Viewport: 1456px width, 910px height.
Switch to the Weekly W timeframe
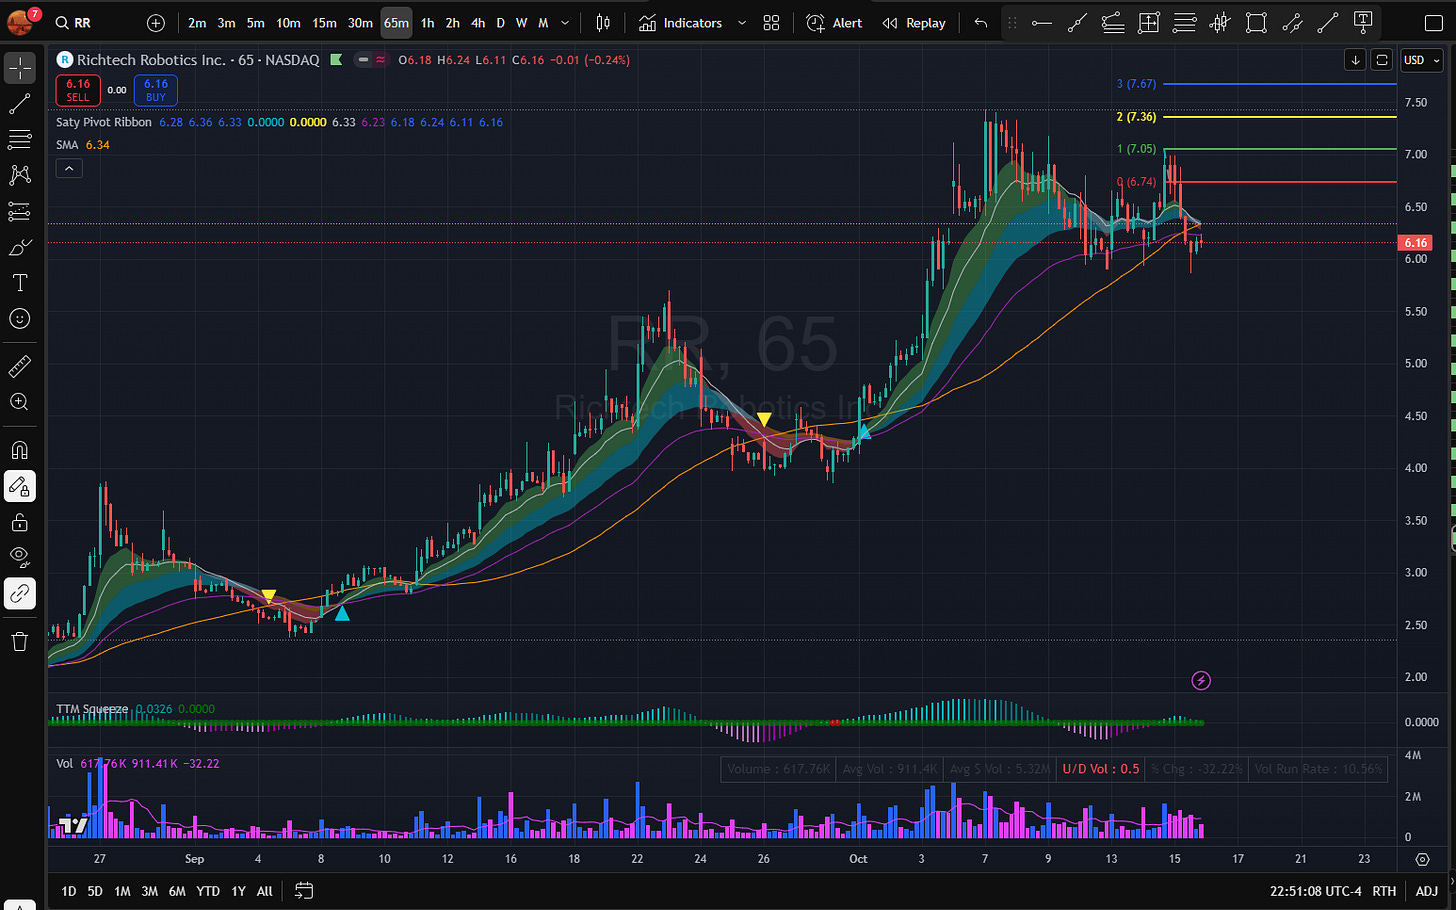pos(521,23)
